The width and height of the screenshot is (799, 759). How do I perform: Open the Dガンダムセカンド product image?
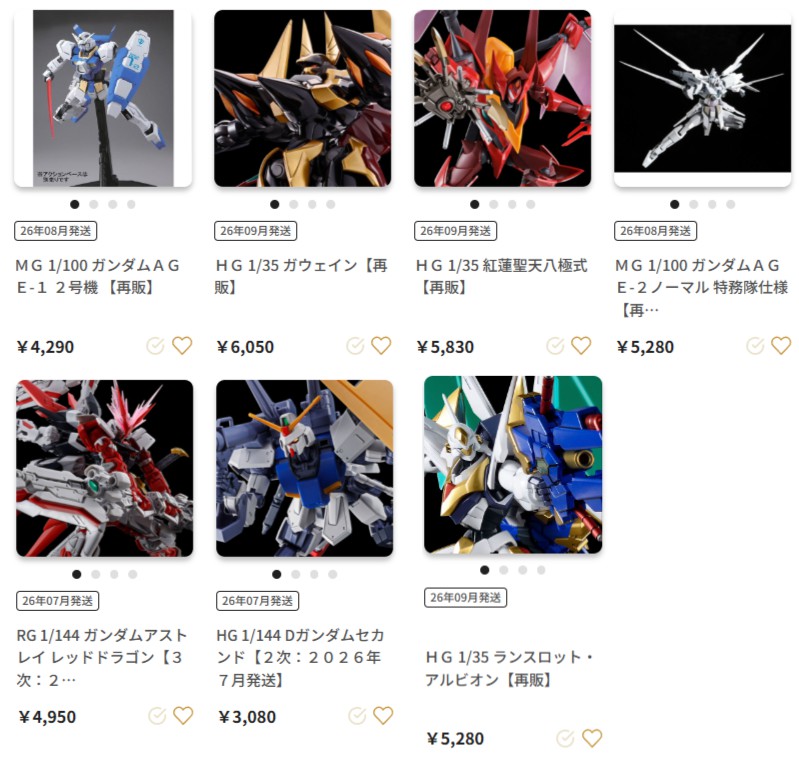point(305,468)
